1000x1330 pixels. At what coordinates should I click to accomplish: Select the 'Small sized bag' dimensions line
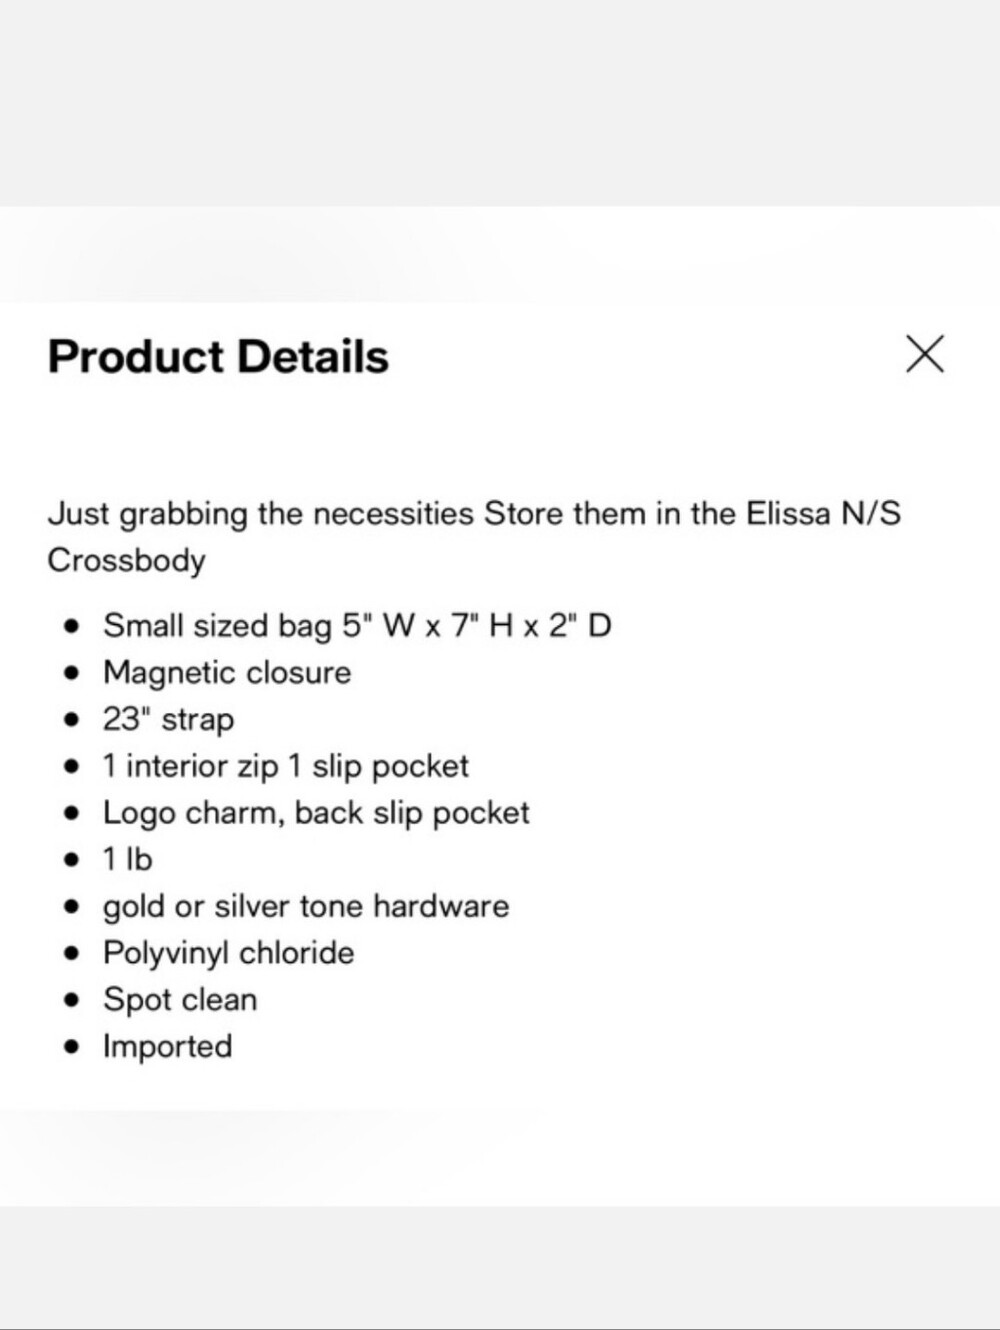357,626
